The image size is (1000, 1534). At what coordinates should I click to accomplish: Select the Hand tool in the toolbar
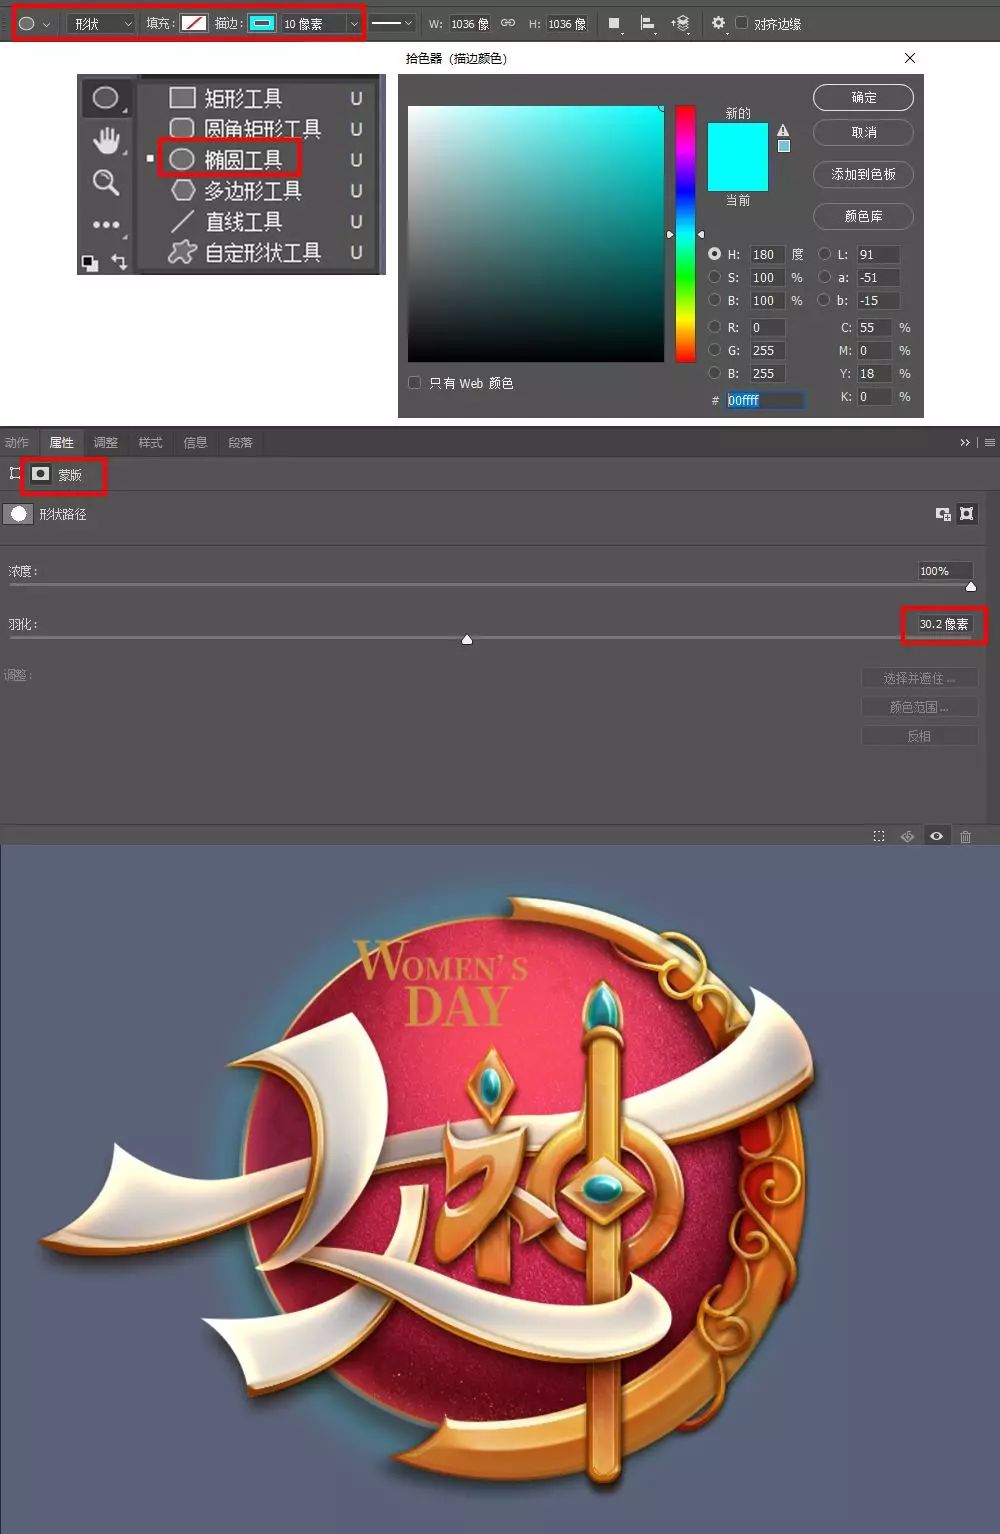click(x=106, y=141)
